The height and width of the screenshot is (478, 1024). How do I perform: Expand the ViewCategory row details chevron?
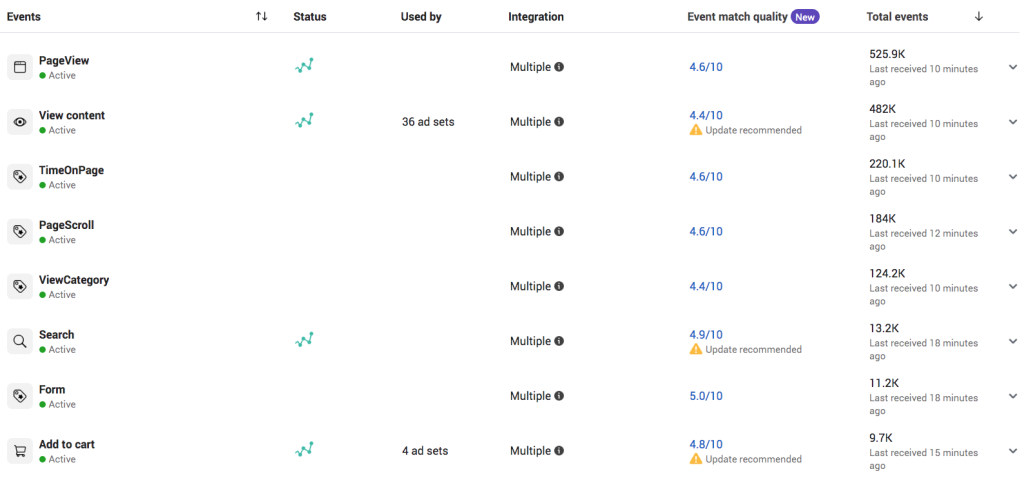[x=1013, y=287]
